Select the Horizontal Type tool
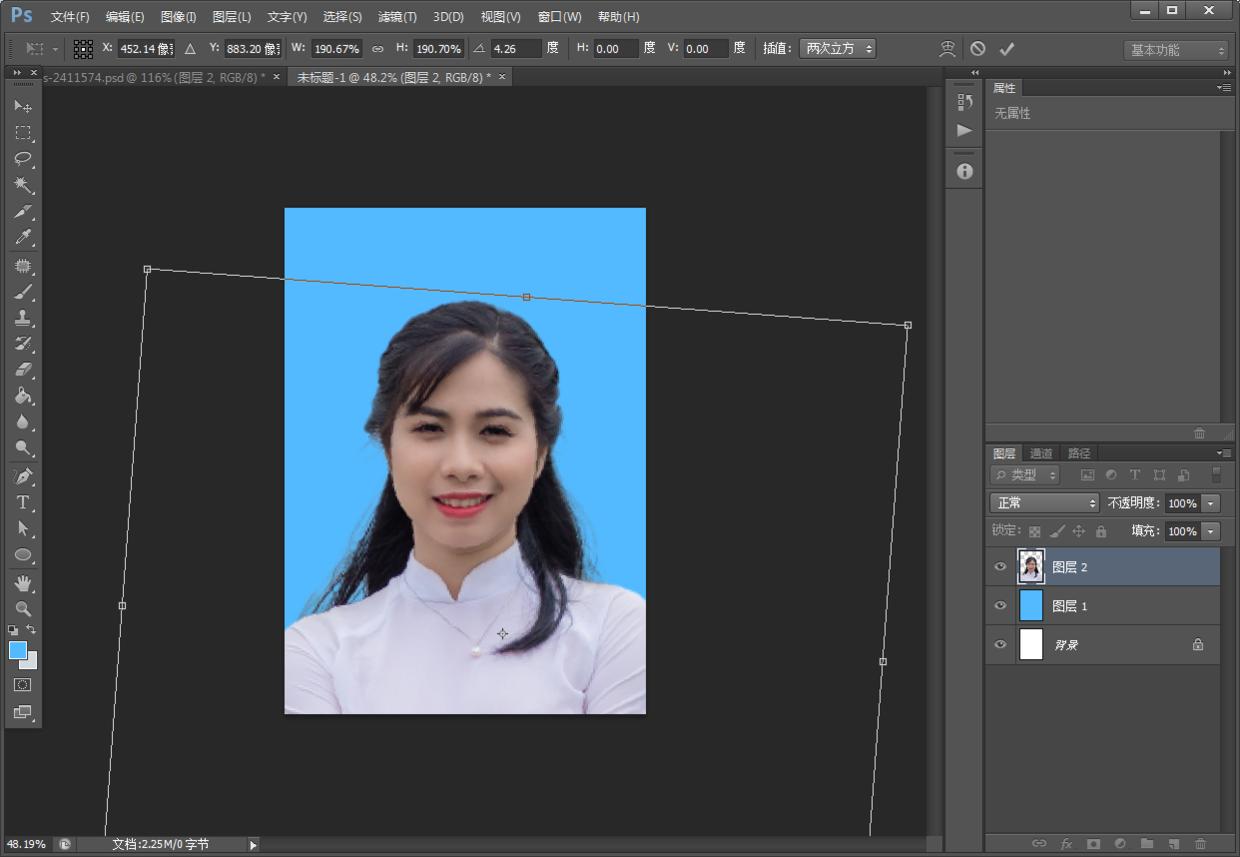Viewport: 1240px width, 857px height. coord(23,502)
